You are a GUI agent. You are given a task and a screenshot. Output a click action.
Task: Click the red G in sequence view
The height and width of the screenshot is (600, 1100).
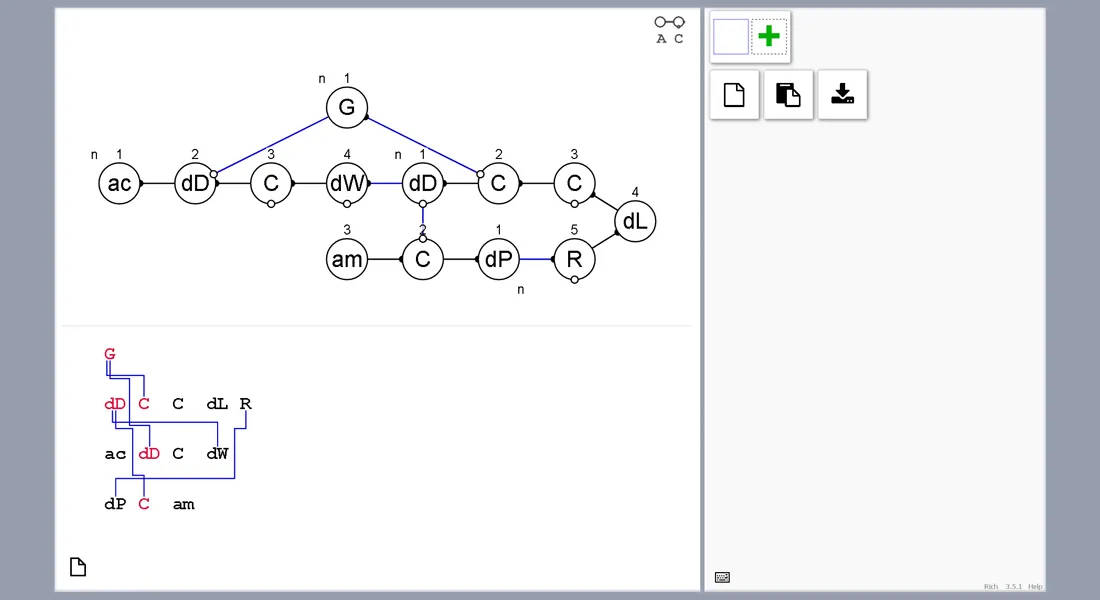tap(110, 354)
